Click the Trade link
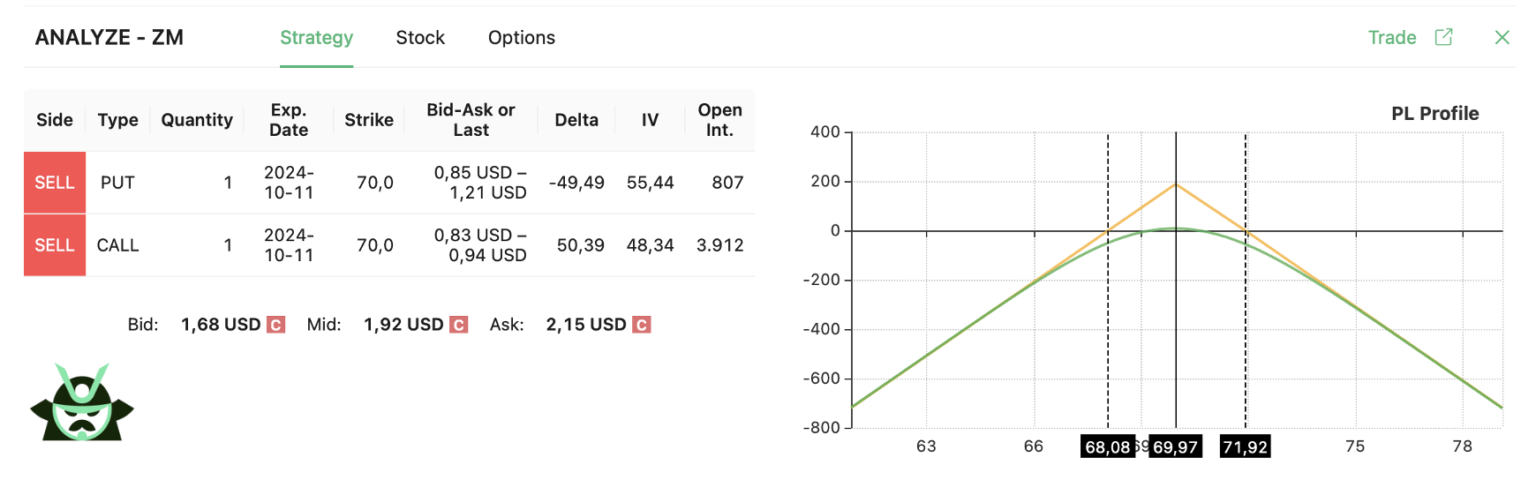The height and width of the screenshot is (480, 1536). [x=1392, y=37]
